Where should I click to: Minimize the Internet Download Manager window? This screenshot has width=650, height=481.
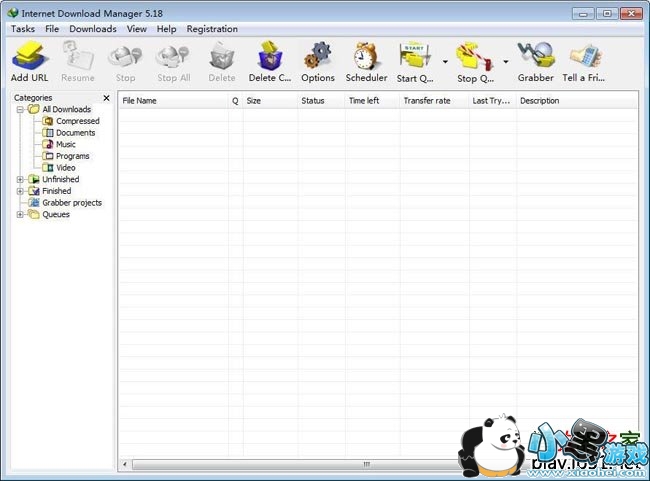pos(583,14)
